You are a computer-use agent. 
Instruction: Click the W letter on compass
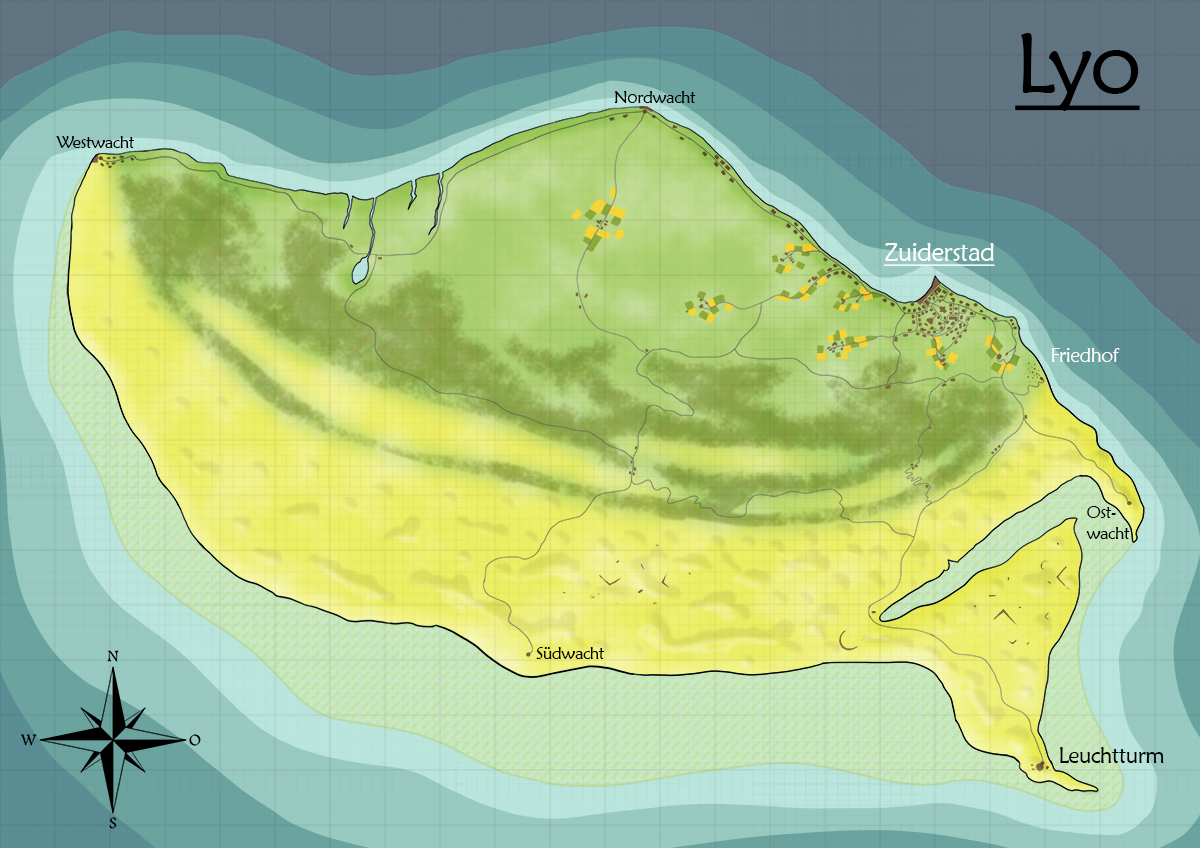(28, 740)
